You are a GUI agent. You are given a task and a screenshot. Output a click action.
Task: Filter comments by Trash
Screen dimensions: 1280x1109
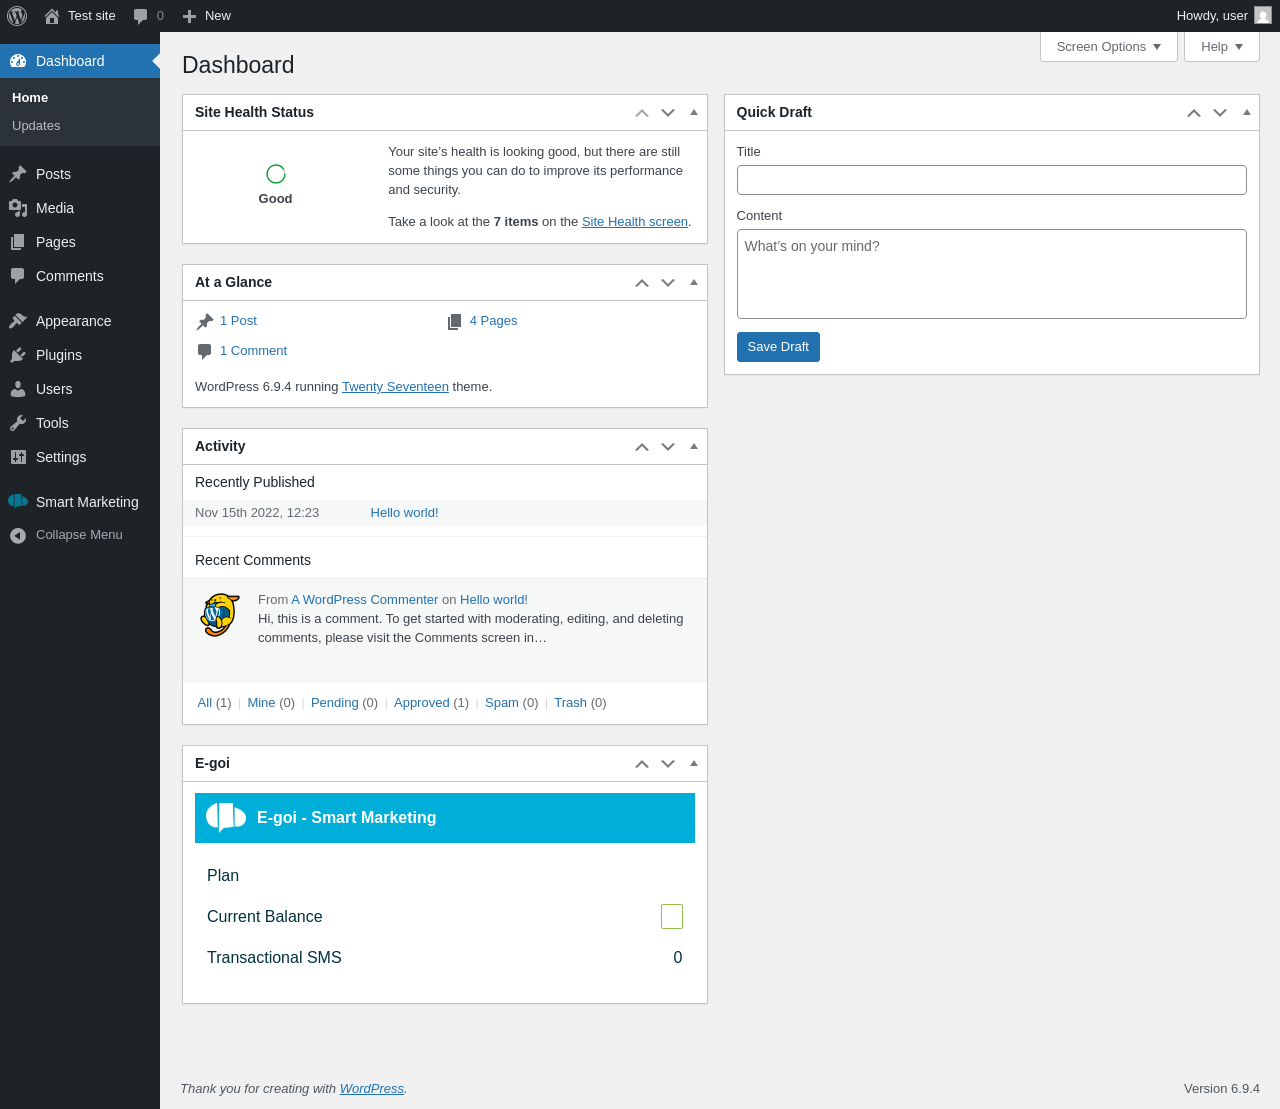[x=570, y=703]
